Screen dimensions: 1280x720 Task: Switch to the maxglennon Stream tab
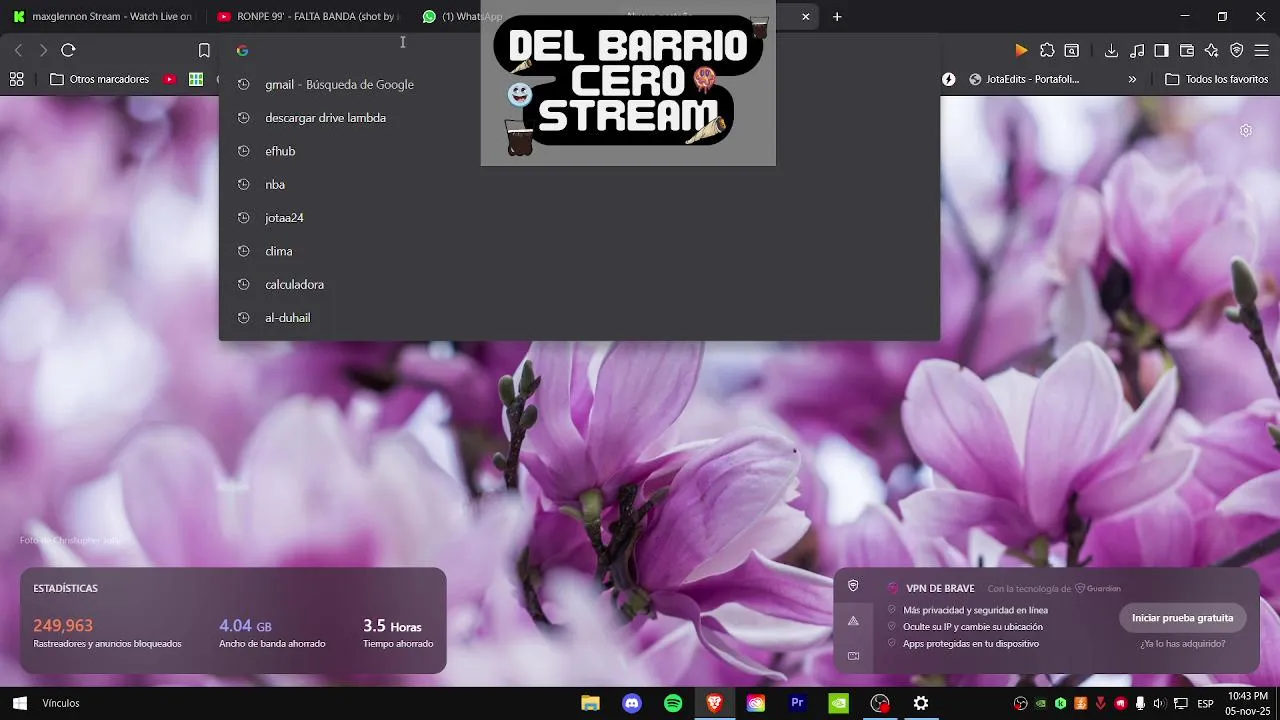pos(103,16)
